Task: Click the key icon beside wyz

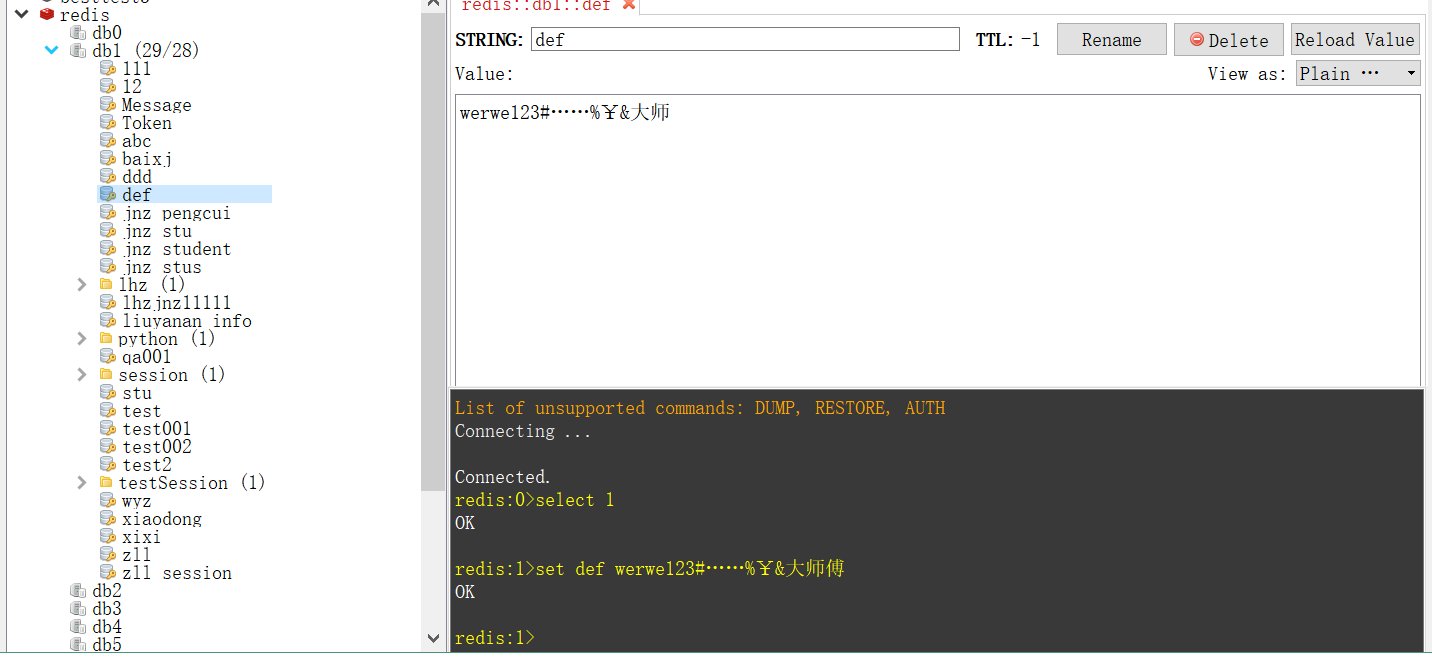Action: pos(108,501)
